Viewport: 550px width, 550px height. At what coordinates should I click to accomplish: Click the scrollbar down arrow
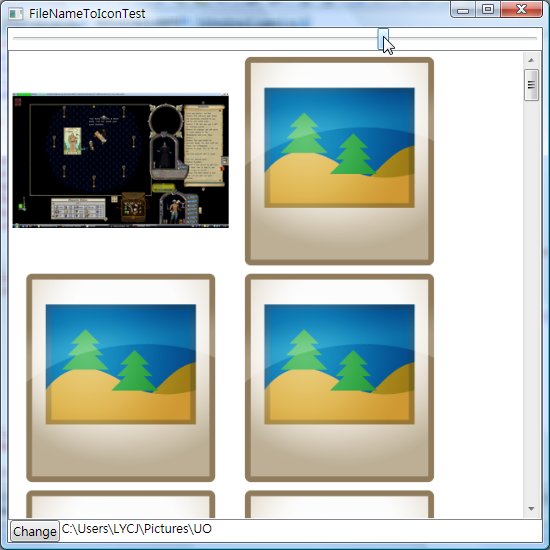(531, 509)
